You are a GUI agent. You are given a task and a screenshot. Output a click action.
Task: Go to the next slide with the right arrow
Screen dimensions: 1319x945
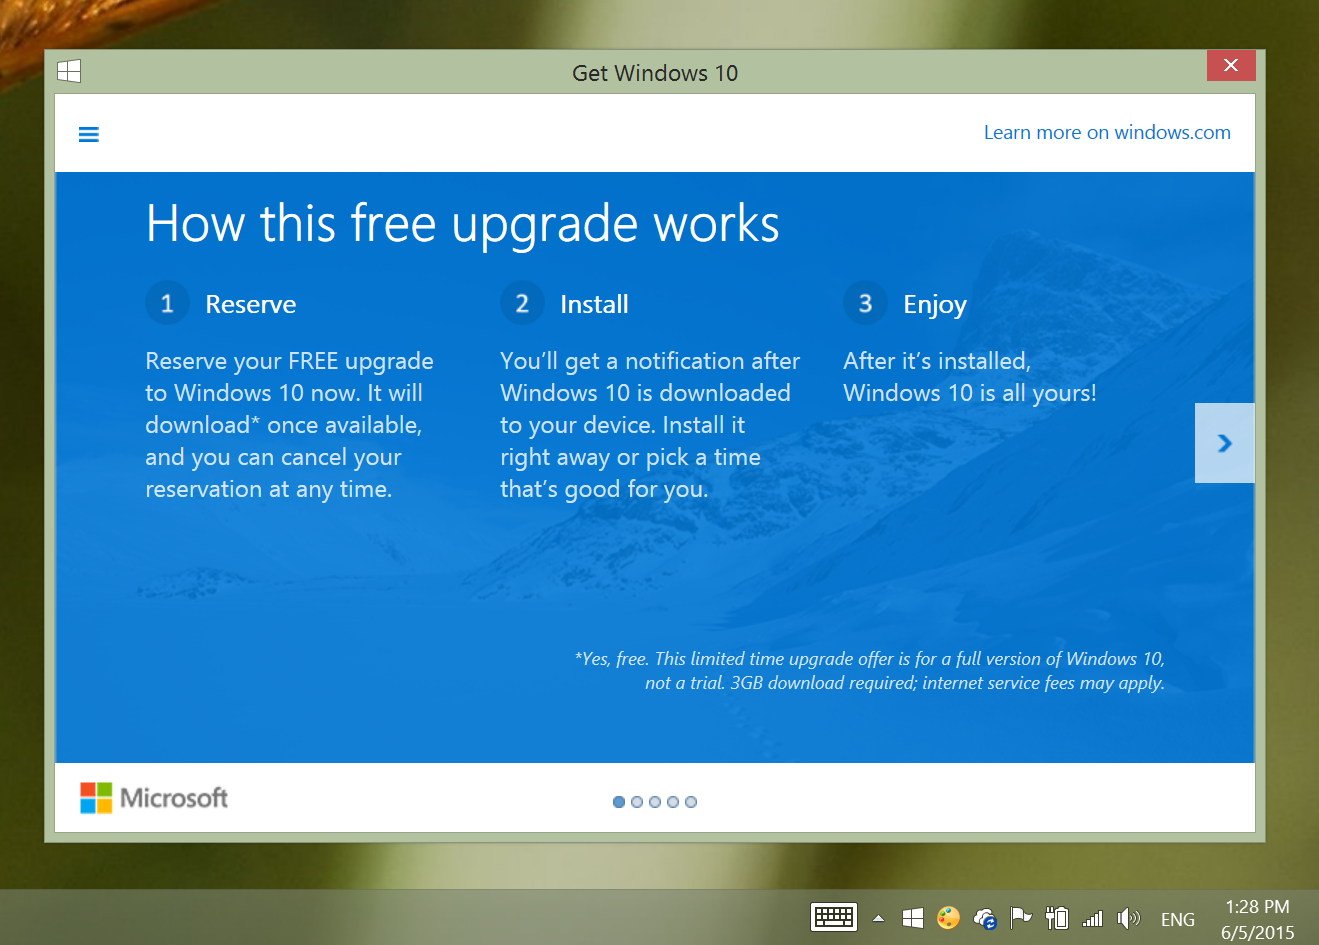1224,443
